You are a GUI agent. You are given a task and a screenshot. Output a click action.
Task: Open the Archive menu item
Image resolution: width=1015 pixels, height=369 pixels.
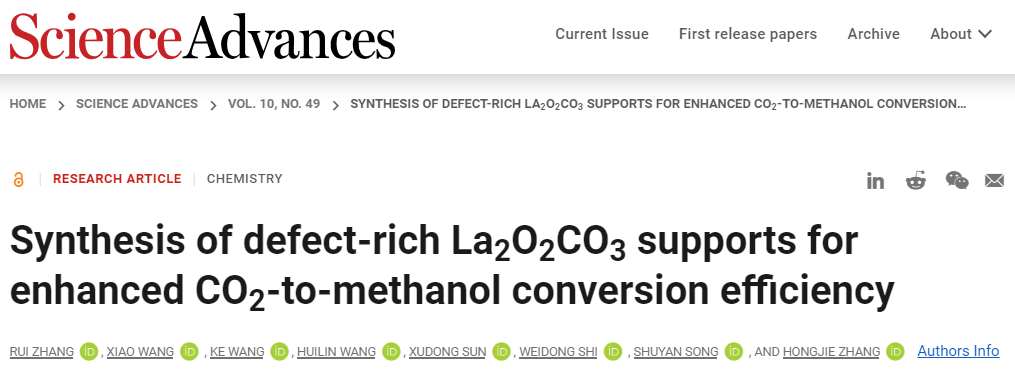873,34
